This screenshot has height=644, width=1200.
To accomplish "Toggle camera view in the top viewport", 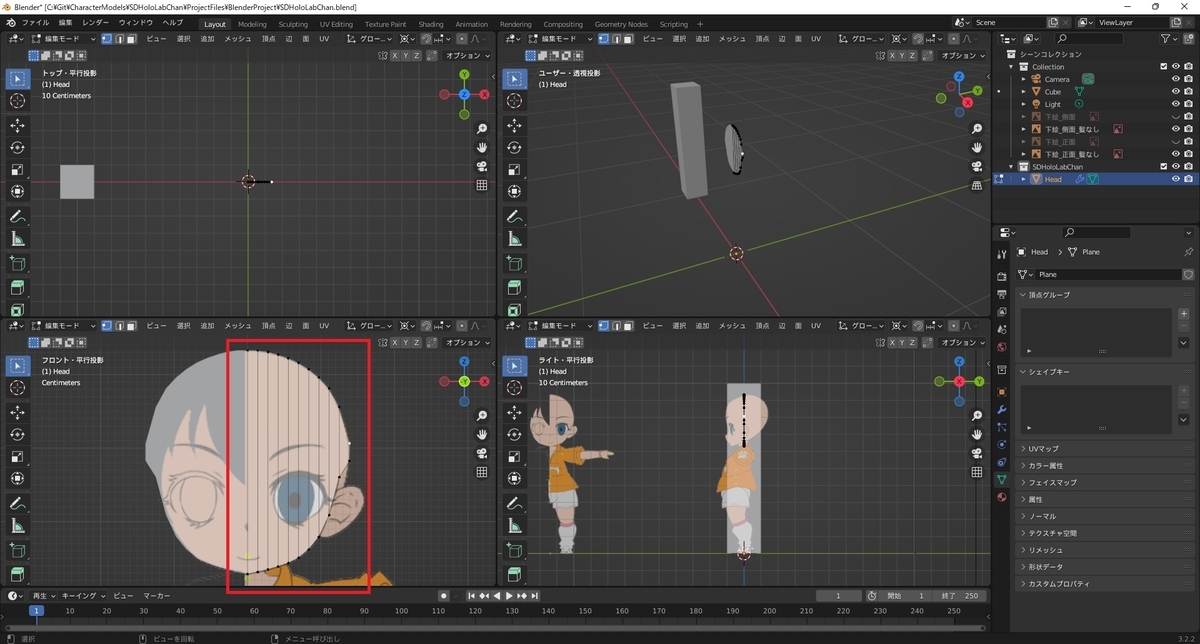I will pyautogui.click(x=482, y=166).
